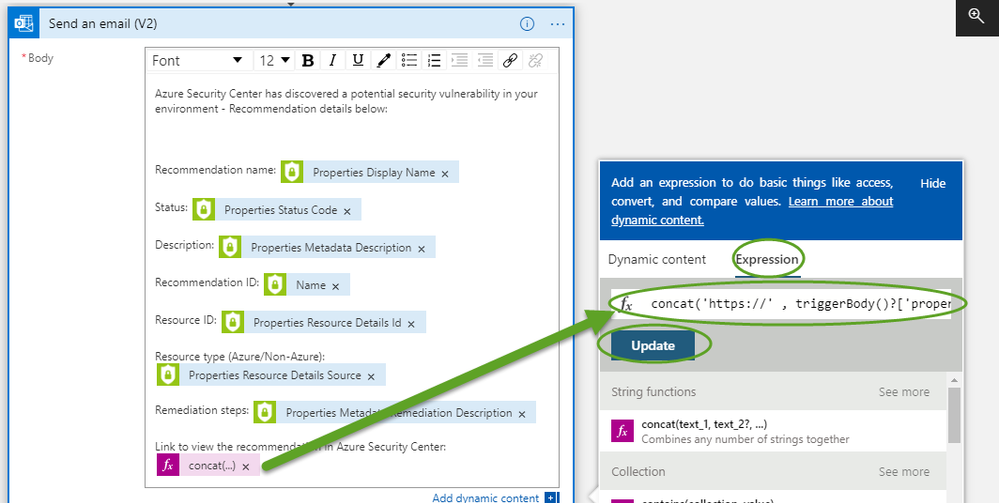Hide the expression help banner
Viewport: 999px width, 503px height.
coord(933,184)
